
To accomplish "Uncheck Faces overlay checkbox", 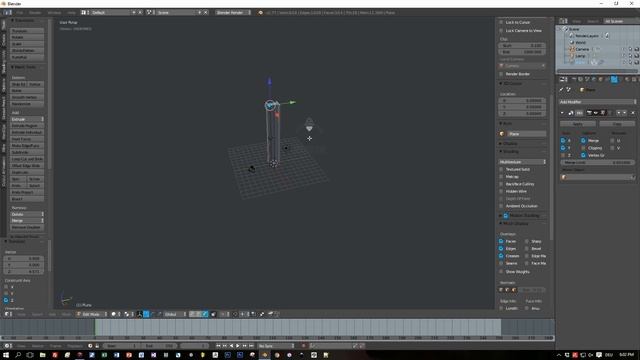I will 501,241.
